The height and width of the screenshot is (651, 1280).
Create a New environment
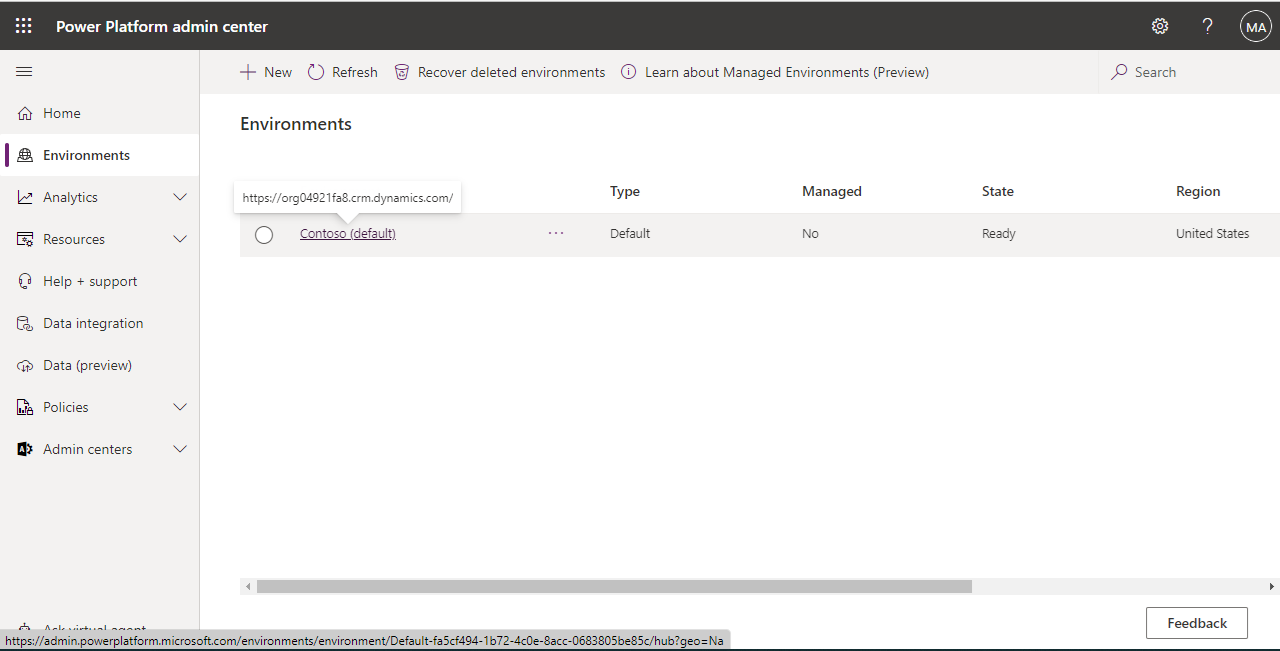point(266,72)
